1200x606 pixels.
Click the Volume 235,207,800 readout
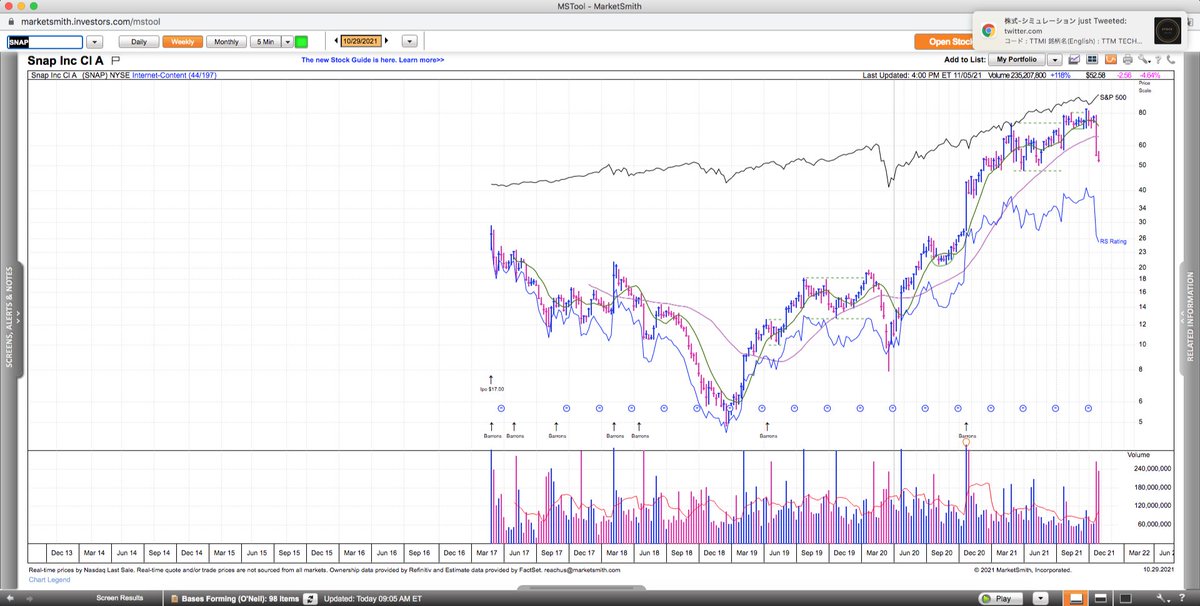1017,75
